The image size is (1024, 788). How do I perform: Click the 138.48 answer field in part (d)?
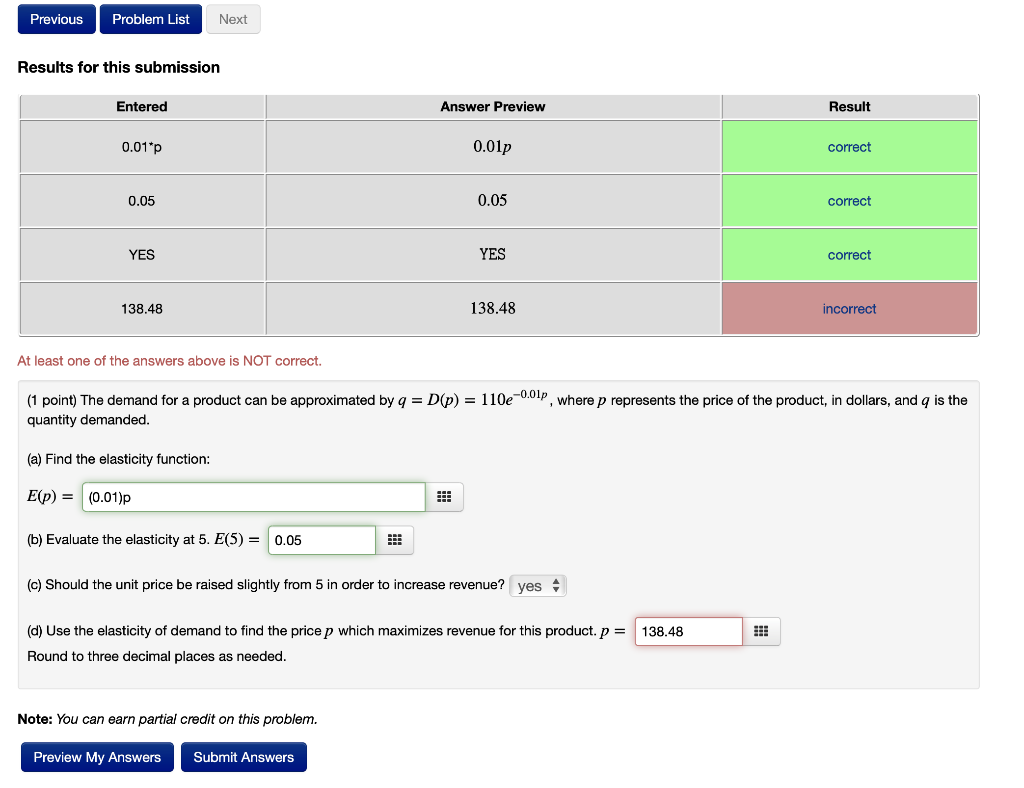click(688, 631)
